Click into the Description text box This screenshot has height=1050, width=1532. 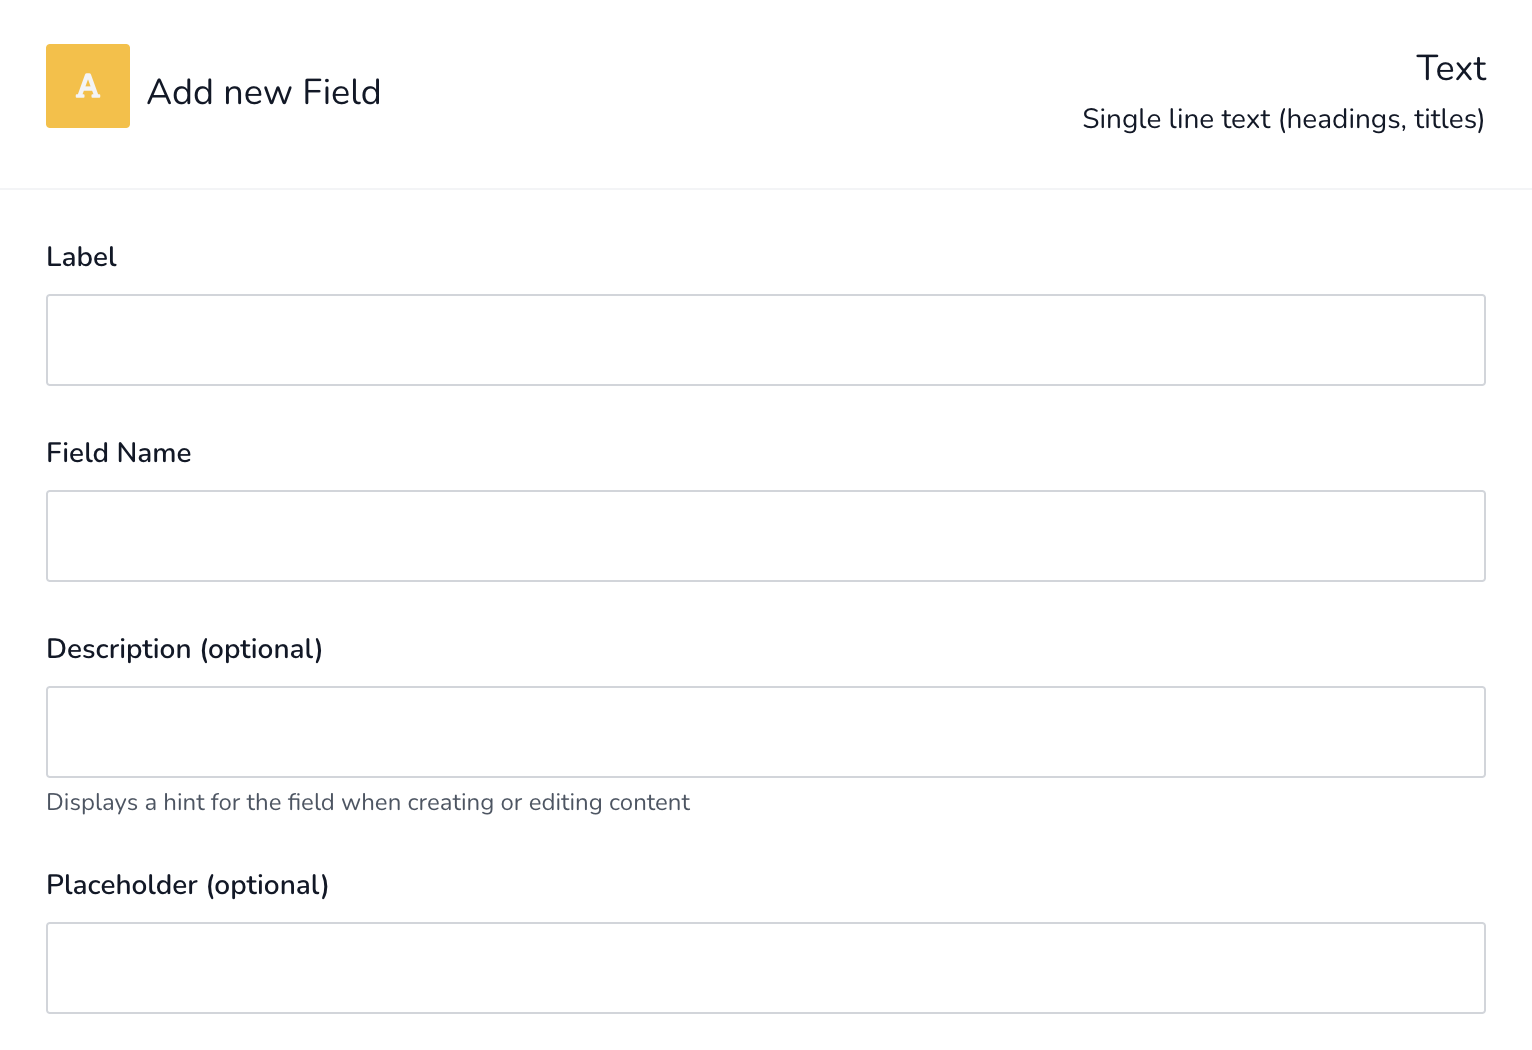coord(765,732)
